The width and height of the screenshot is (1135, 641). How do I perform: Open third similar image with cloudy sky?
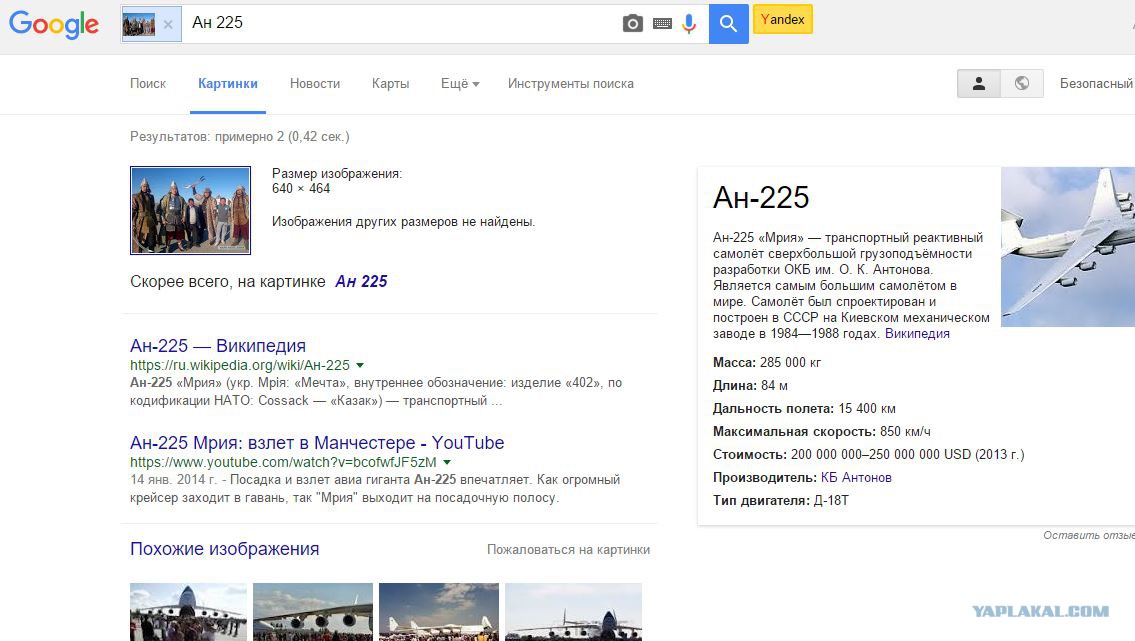[x=439, y=612]
